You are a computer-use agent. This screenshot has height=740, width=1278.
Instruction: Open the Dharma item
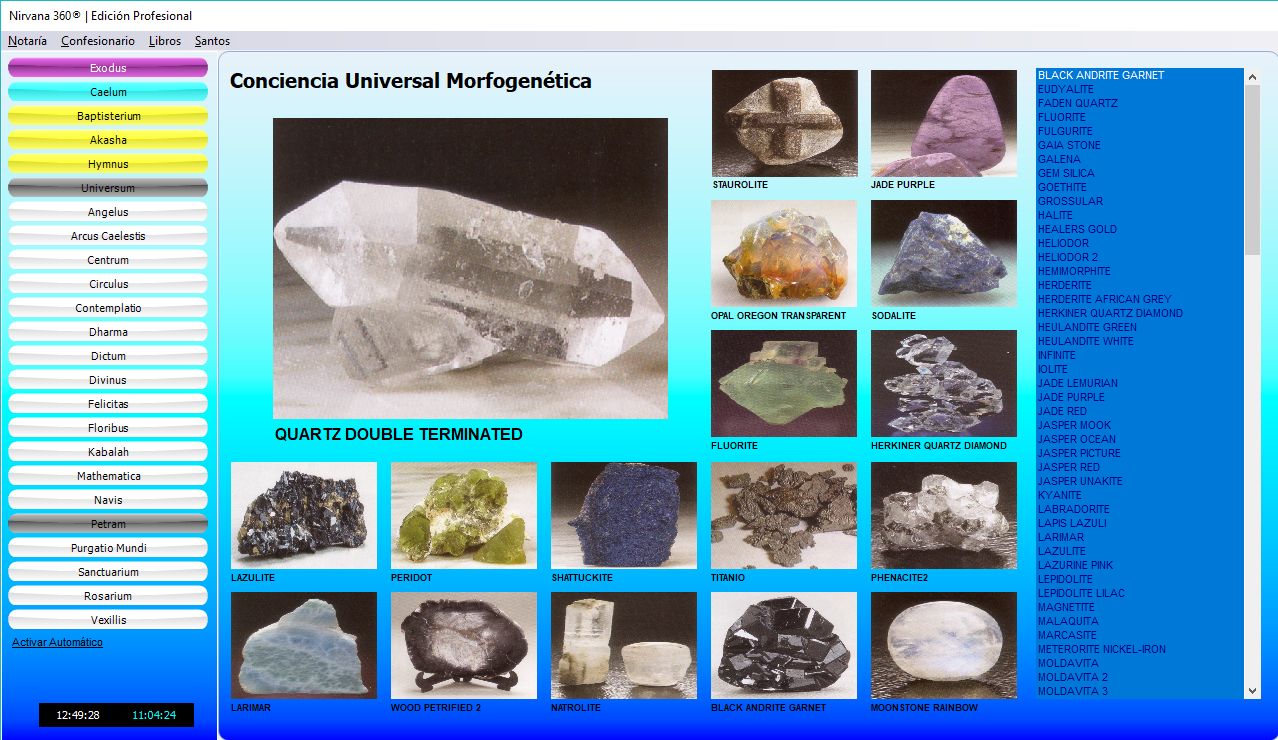(x=108, y=332)
